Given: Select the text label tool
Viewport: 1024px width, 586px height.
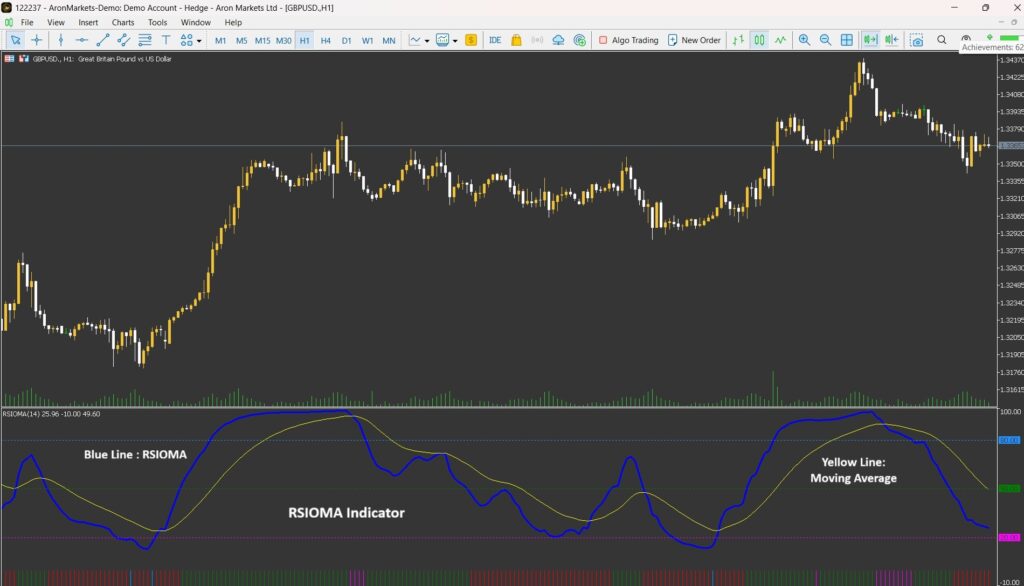Looking at the screenshot, I should point(166,40).
